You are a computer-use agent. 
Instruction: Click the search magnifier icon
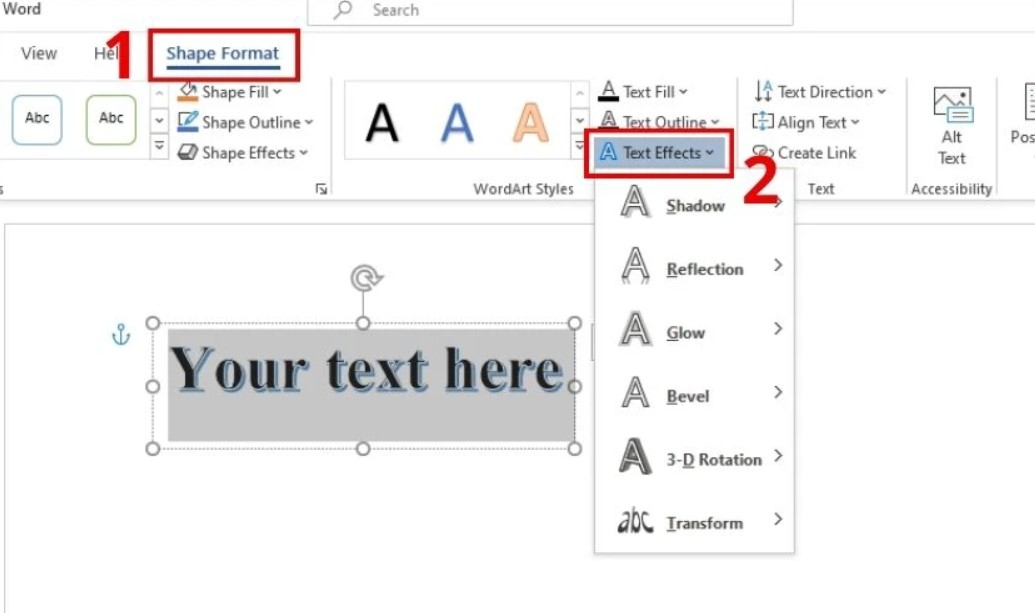pos(343,10)
